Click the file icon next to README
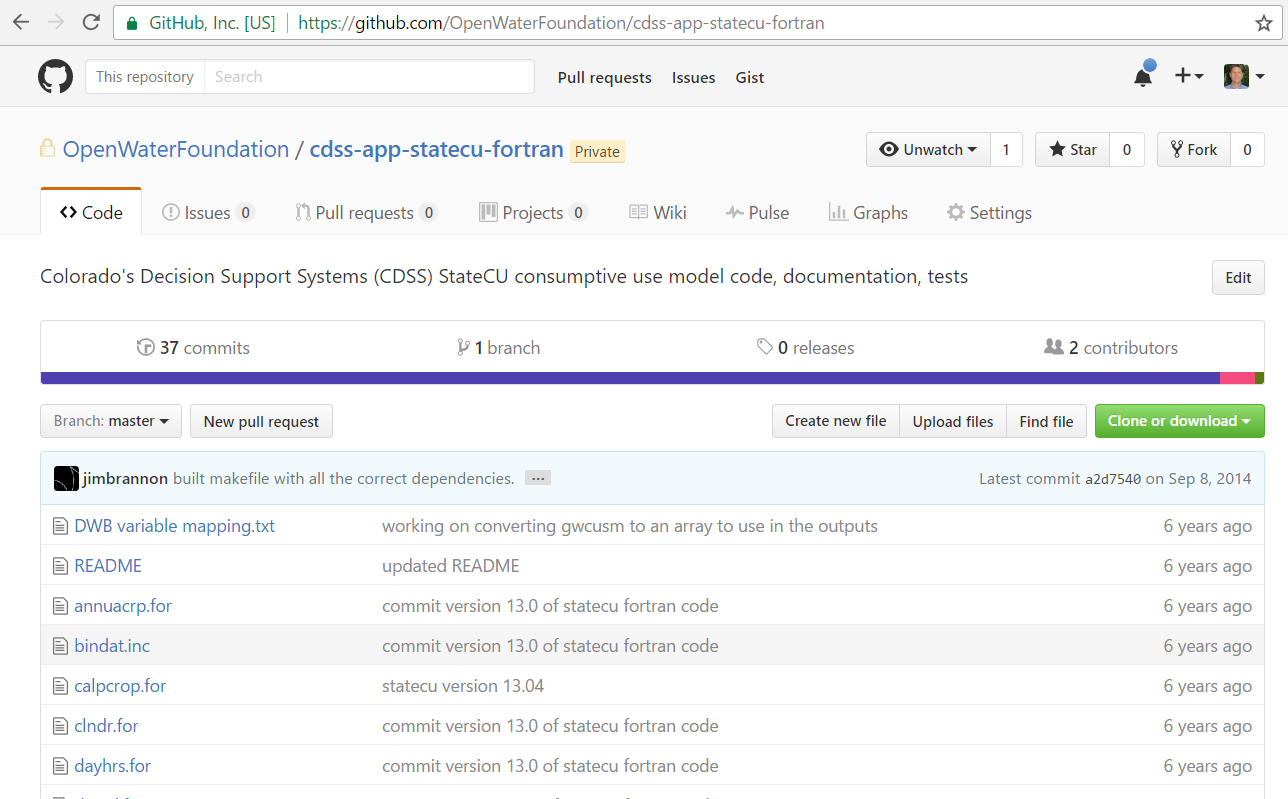The image size is (1288, 799). (x=60, y=565)
